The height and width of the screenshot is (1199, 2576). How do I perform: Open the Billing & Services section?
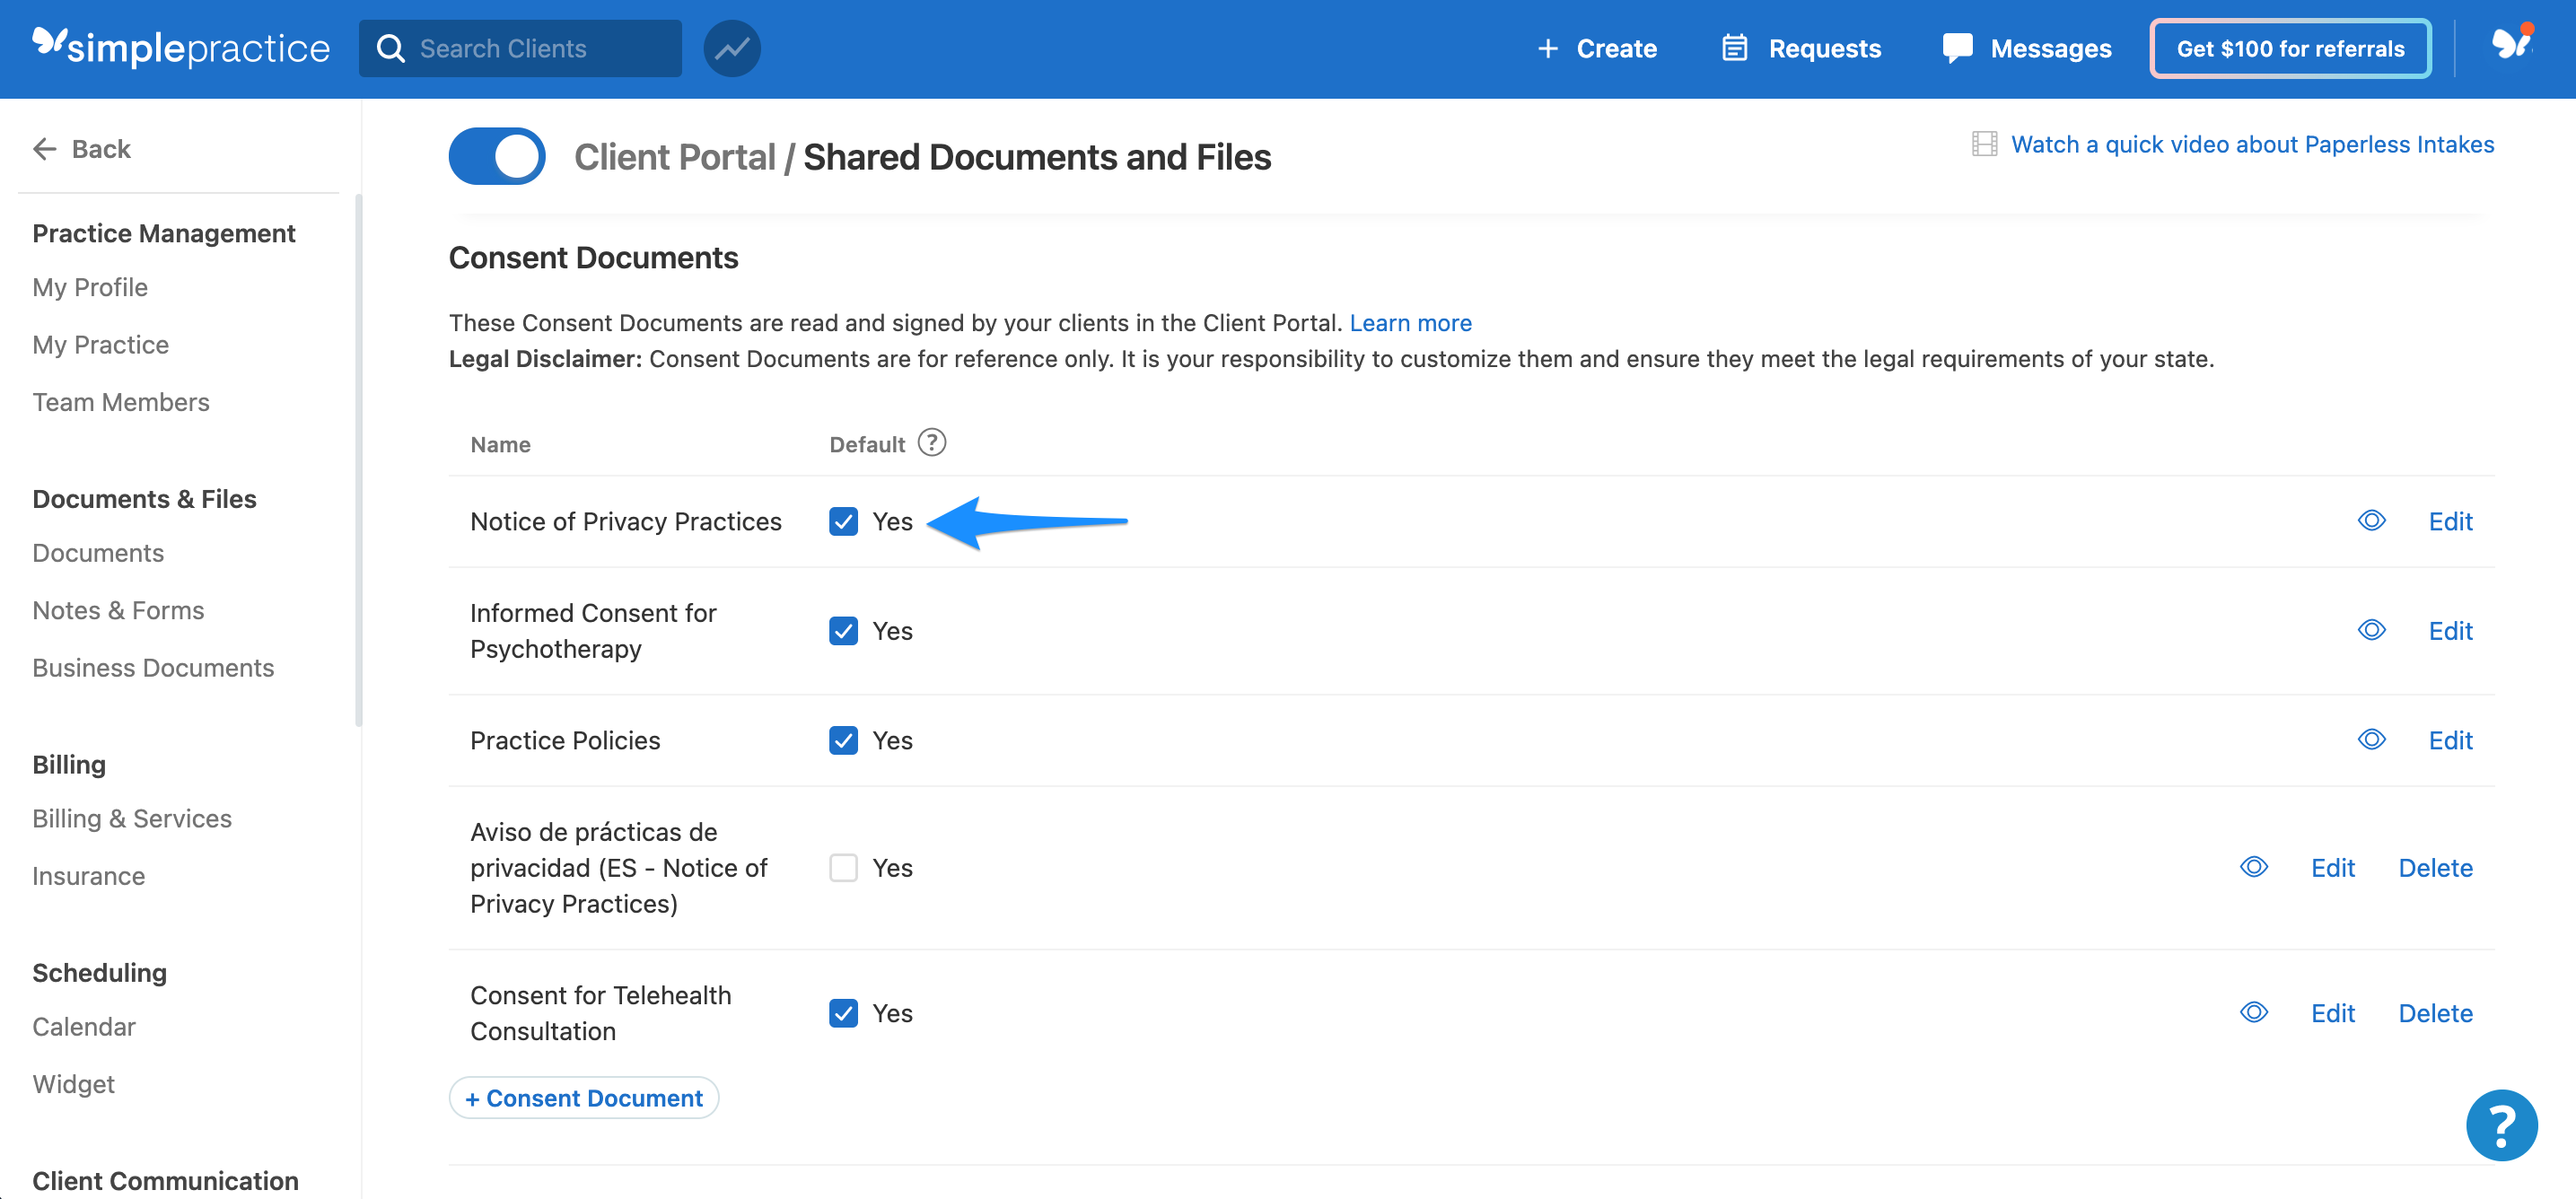click(x=131, y=818)
